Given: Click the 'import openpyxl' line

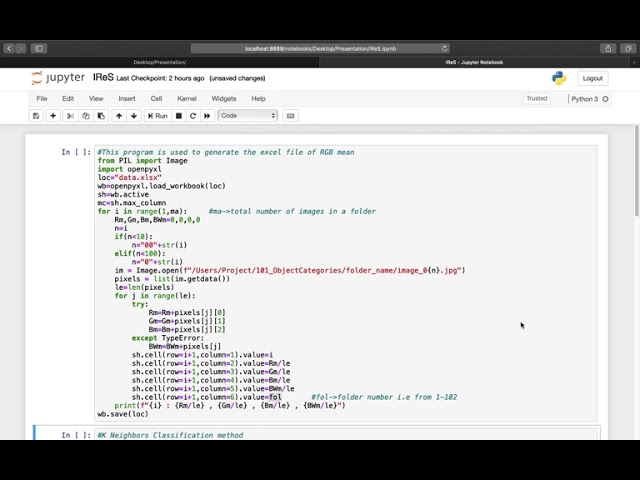Looking at the screenshot, I should point(129,169).
